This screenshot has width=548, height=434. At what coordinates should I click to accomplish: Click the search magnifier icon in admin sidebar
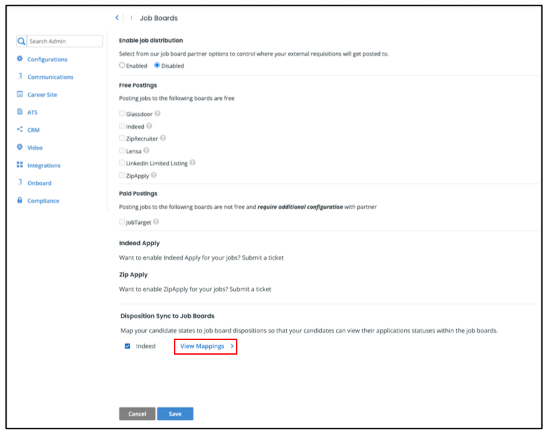21,41
